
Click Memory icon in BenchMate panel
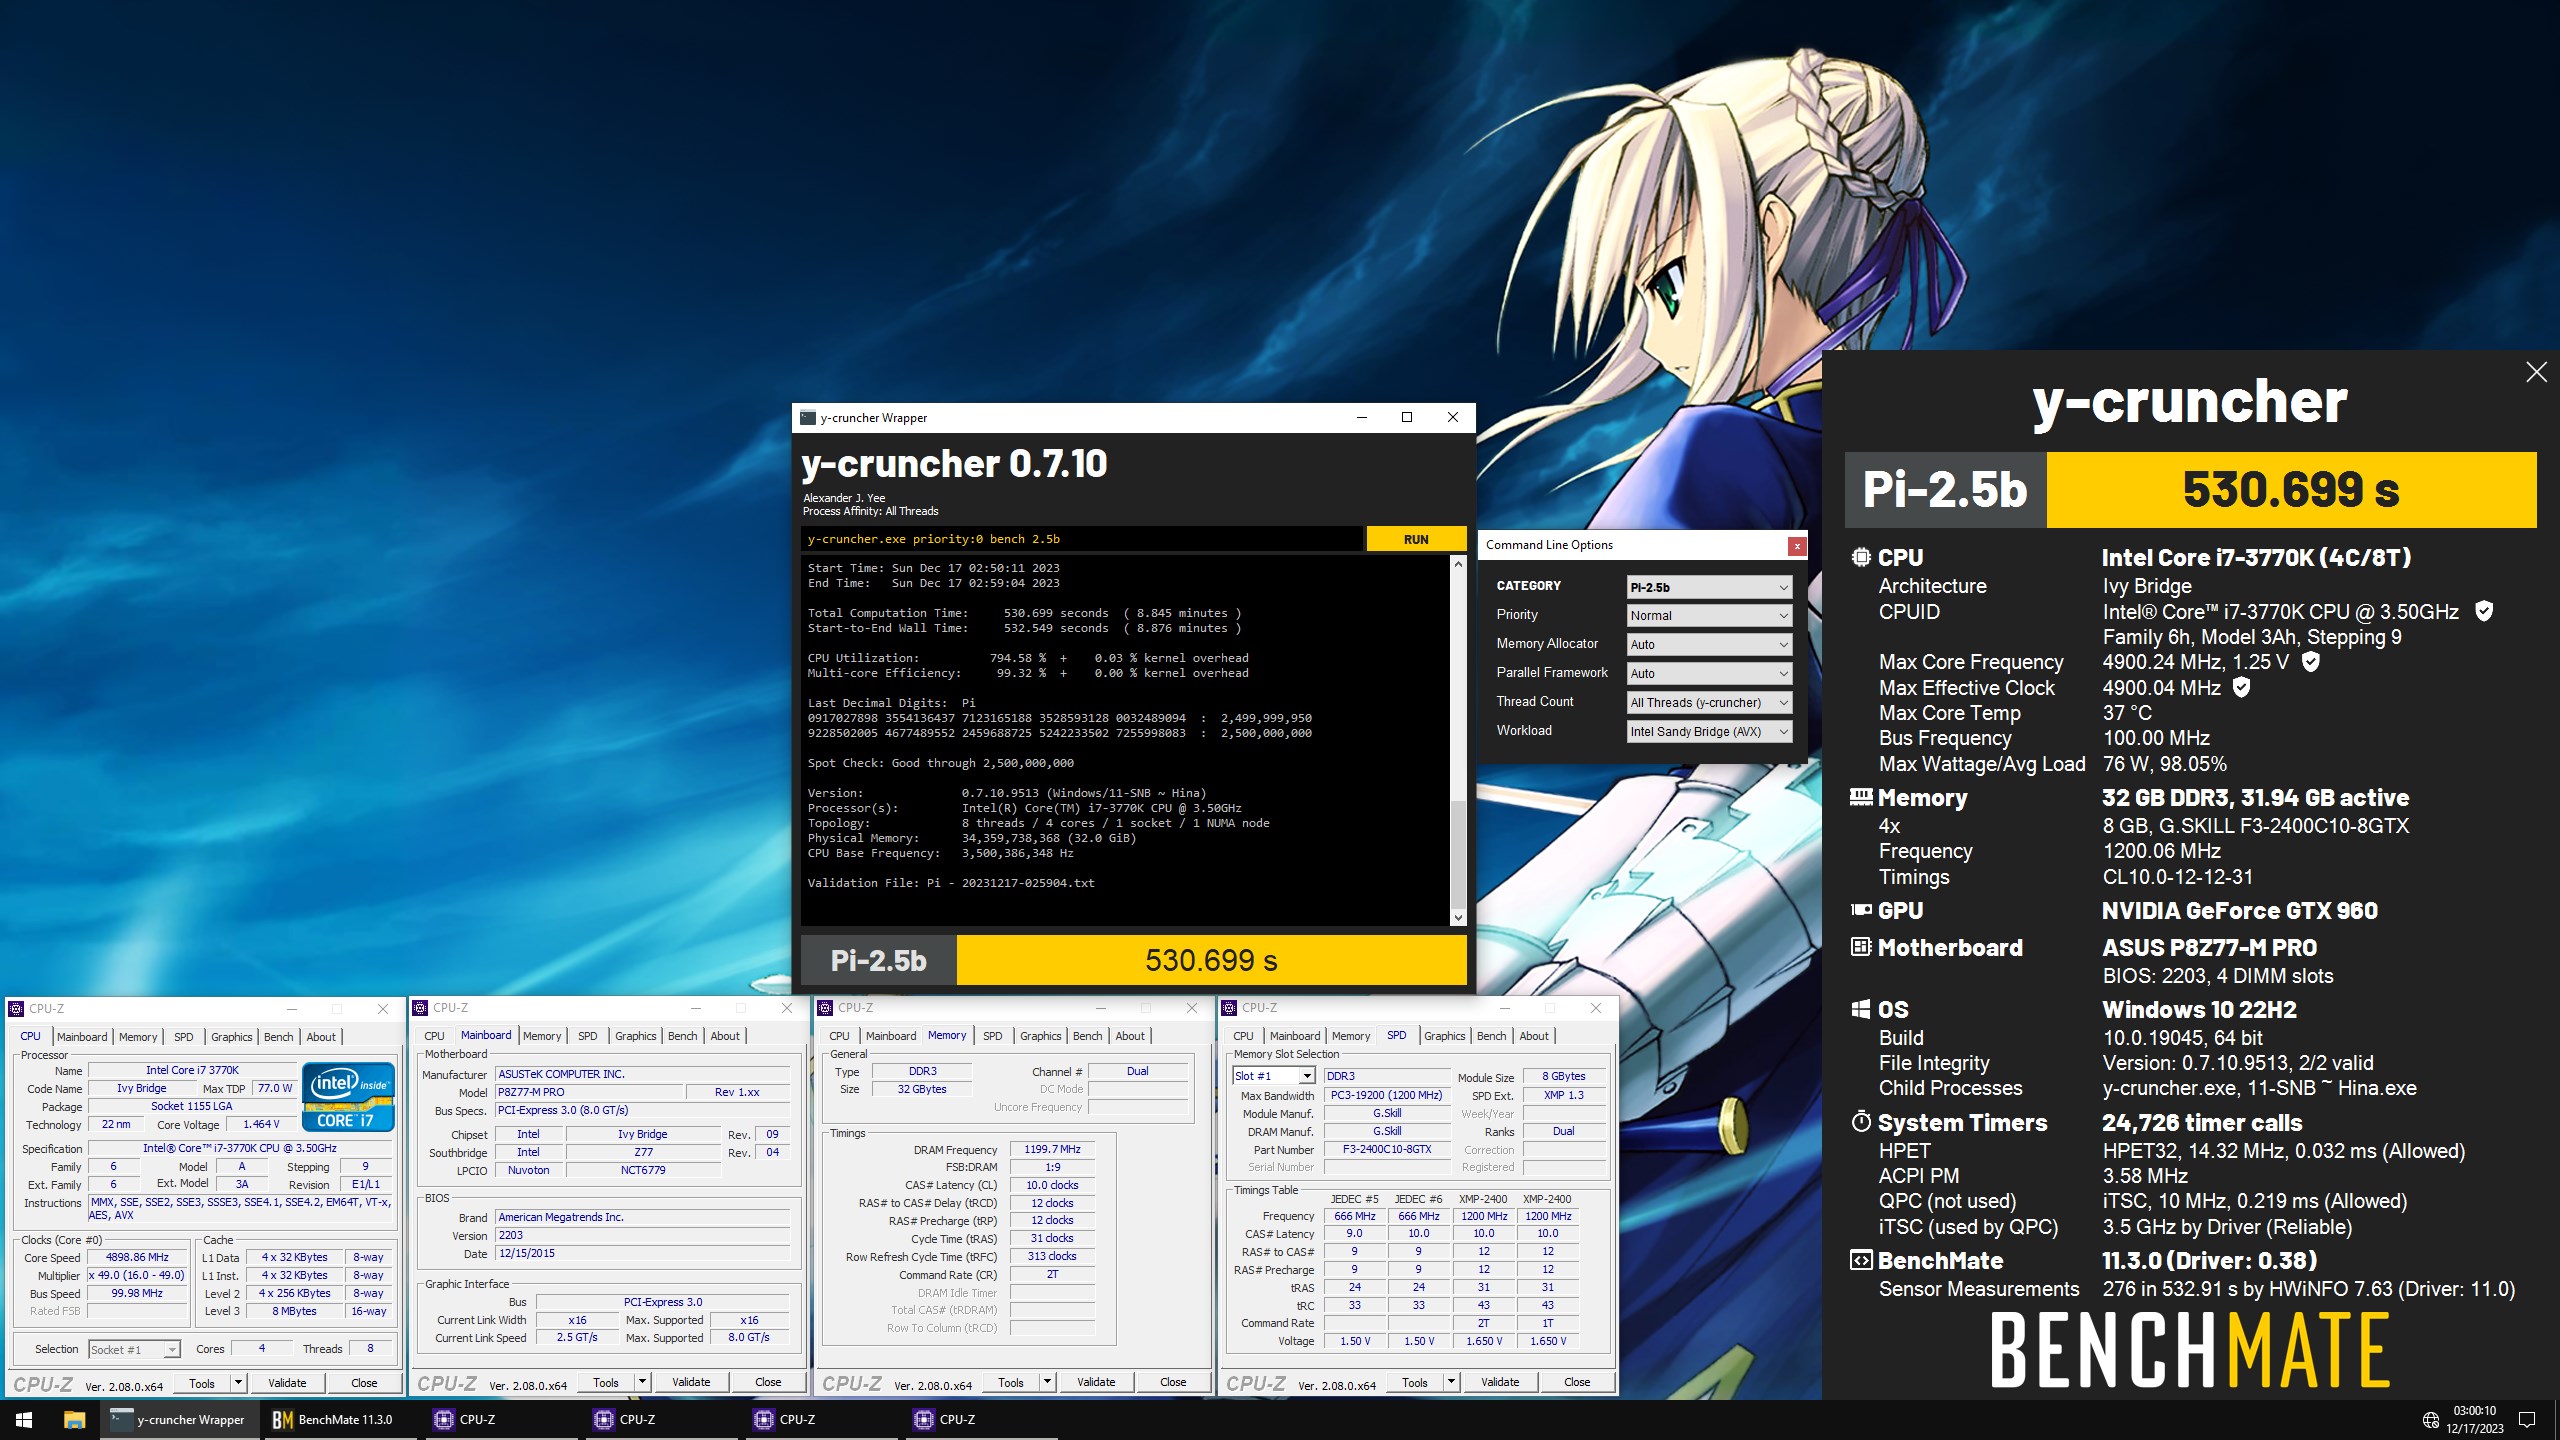pyautogui.click(x=1860, y=797)
